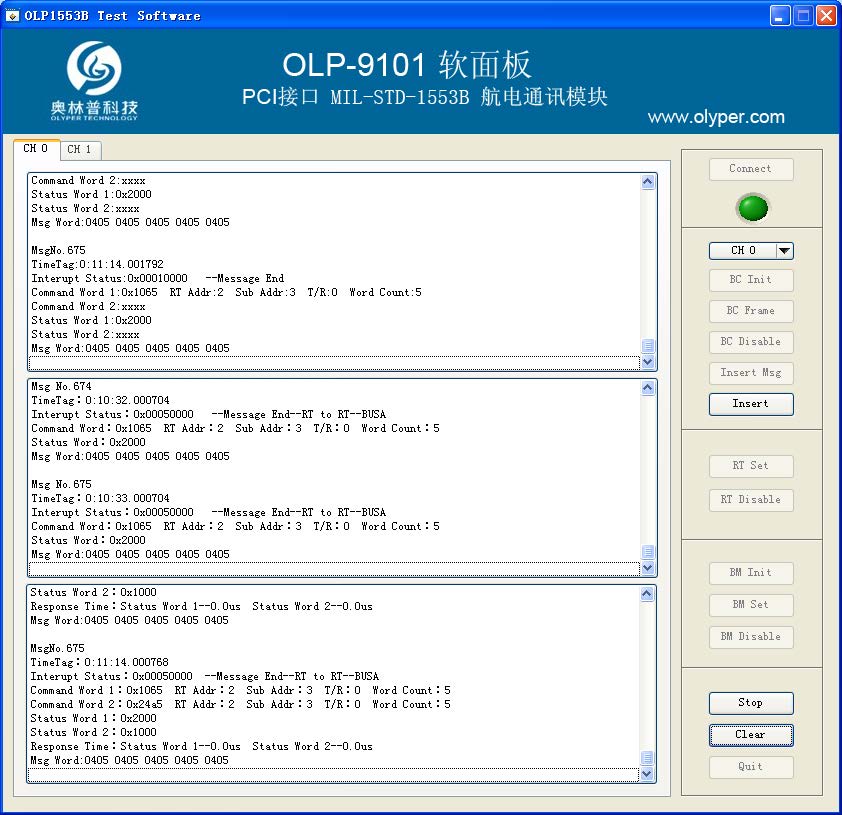Click the green connection status LED
842x815 pixels.
[752, 208]
